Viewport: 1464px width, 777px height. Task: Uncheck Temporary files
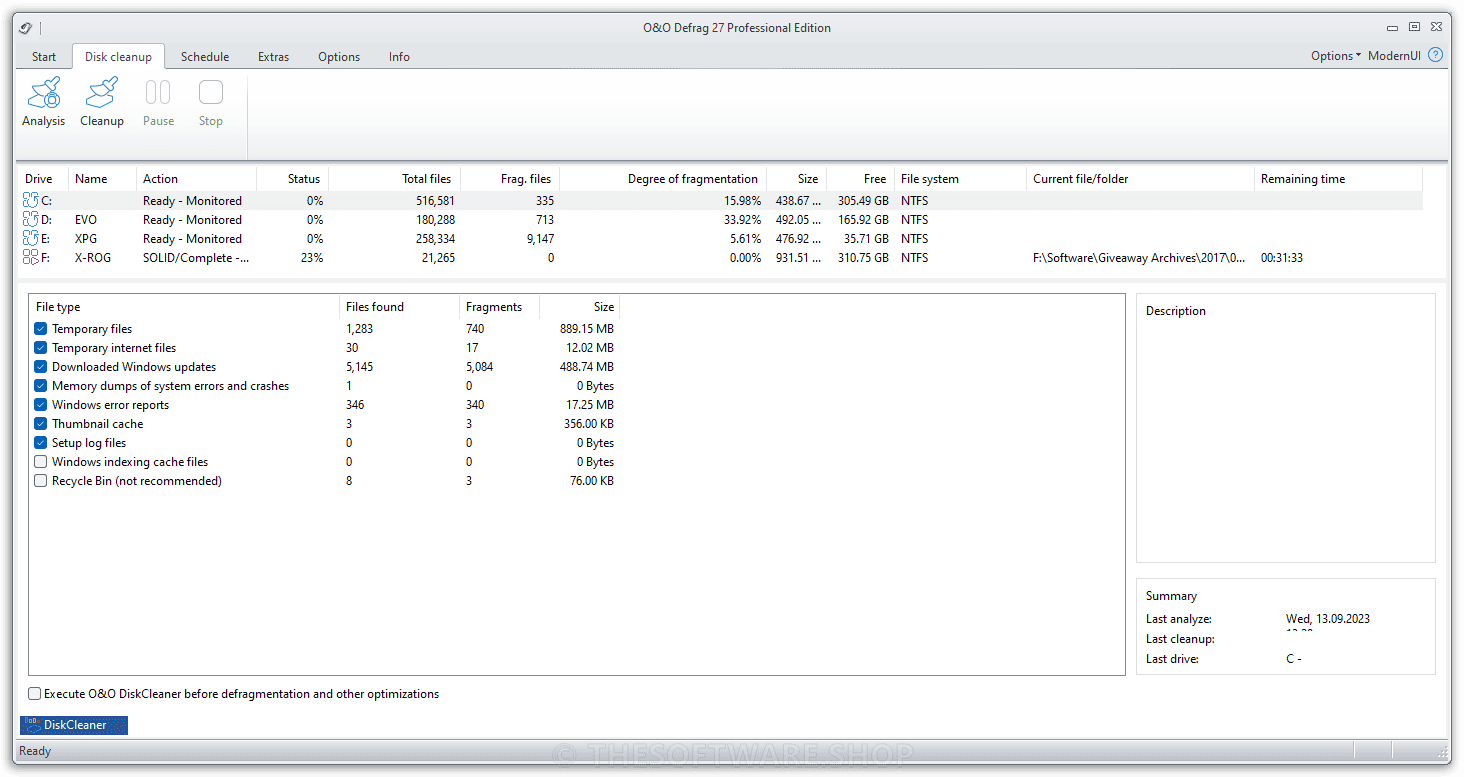[x=41, y=329]
